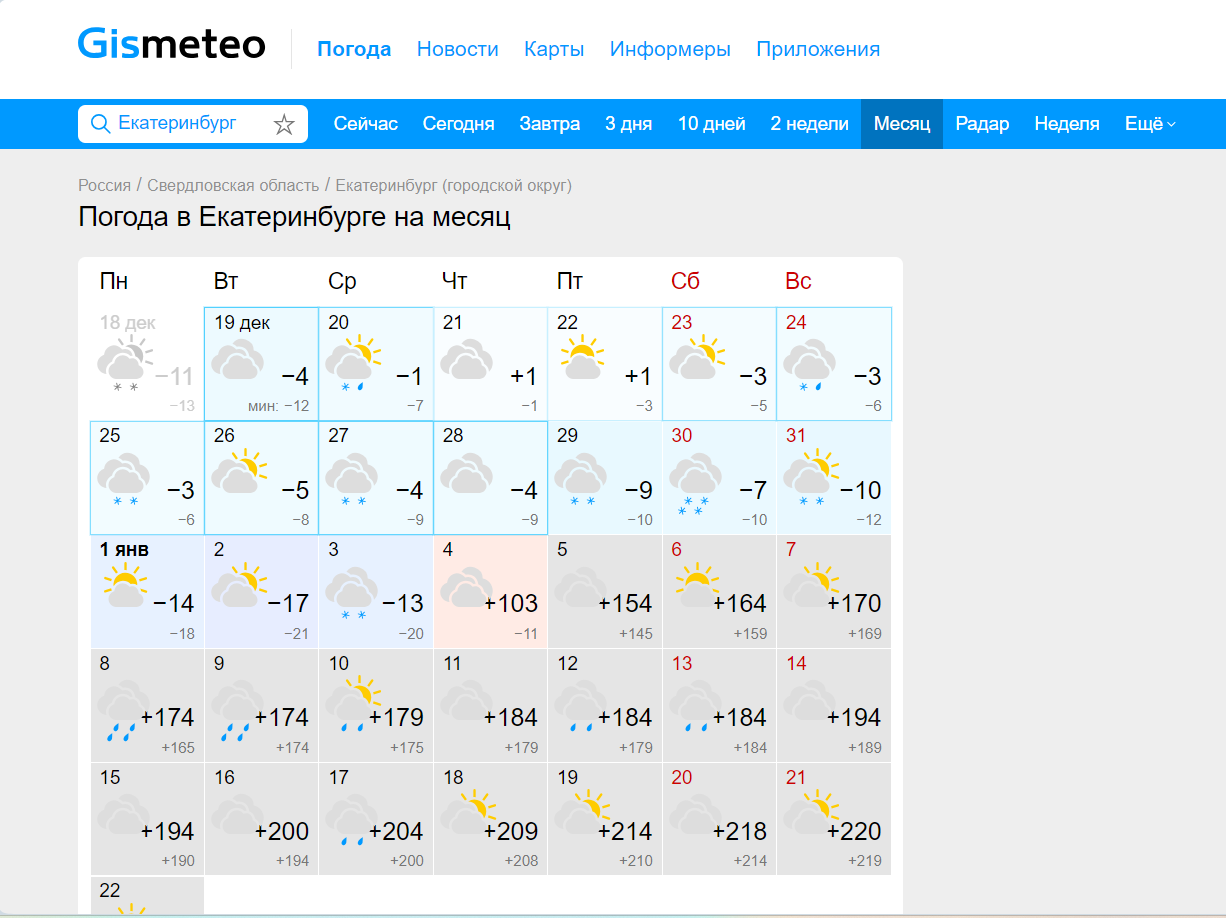Follow the Россия breadcrumb link
Screen dimensions: 1226x918
pos(105,185)
